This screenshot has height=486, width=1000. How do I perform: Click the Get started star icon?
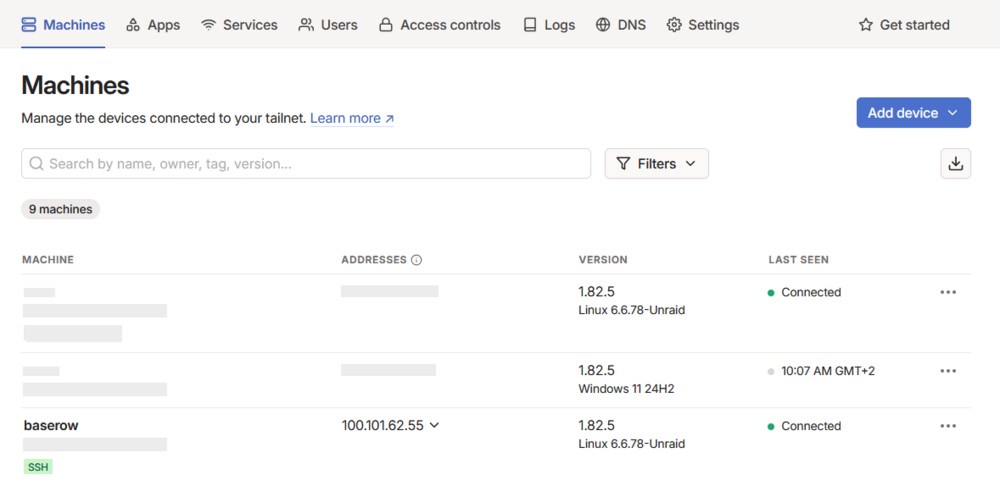pyautogui.click(x=865, y=25)
